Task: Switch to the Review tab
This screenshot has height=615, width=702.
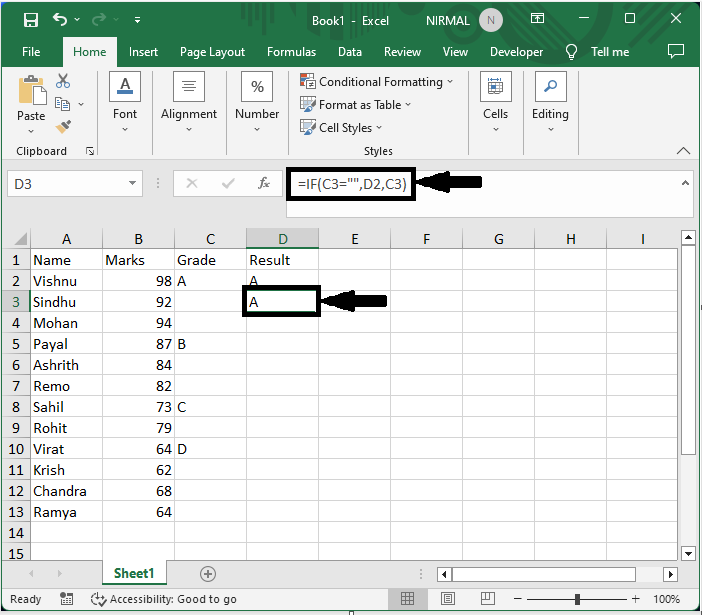Action: [x=402, y=52]
